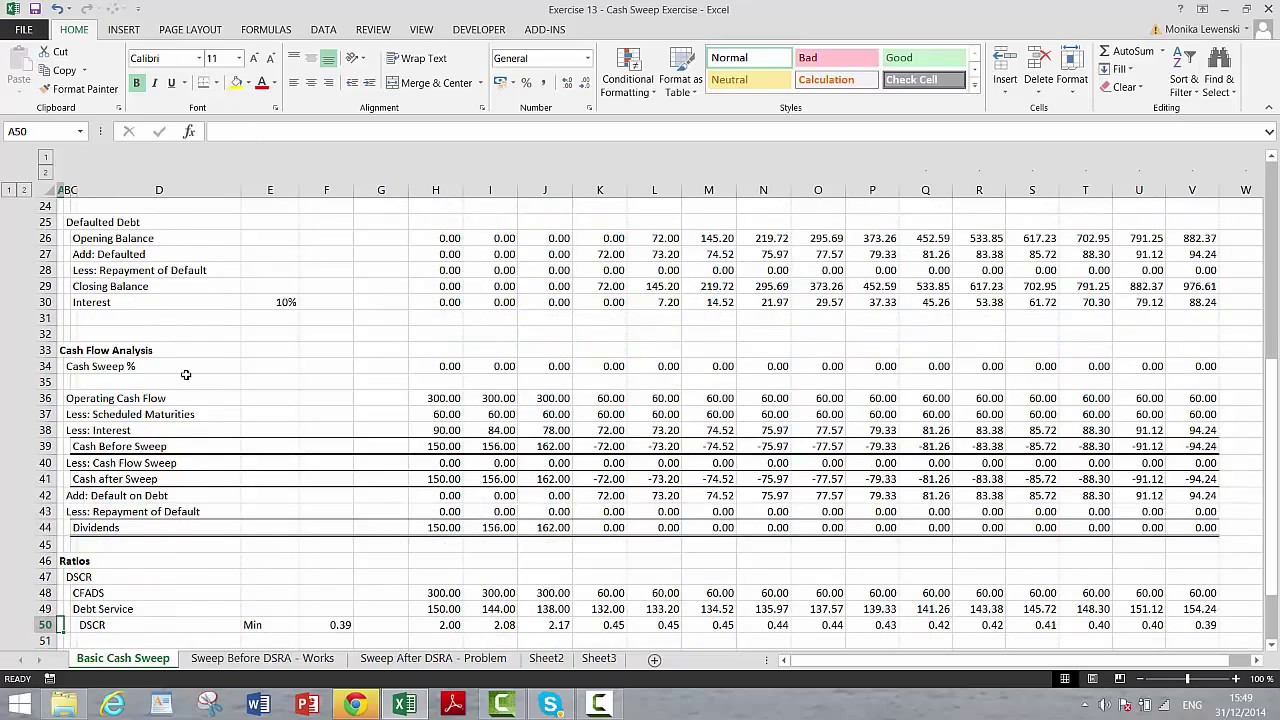Viewport: 1280px width, 720px height.
Task: Open Sort & Filter menu
Action: (1183, 72)
